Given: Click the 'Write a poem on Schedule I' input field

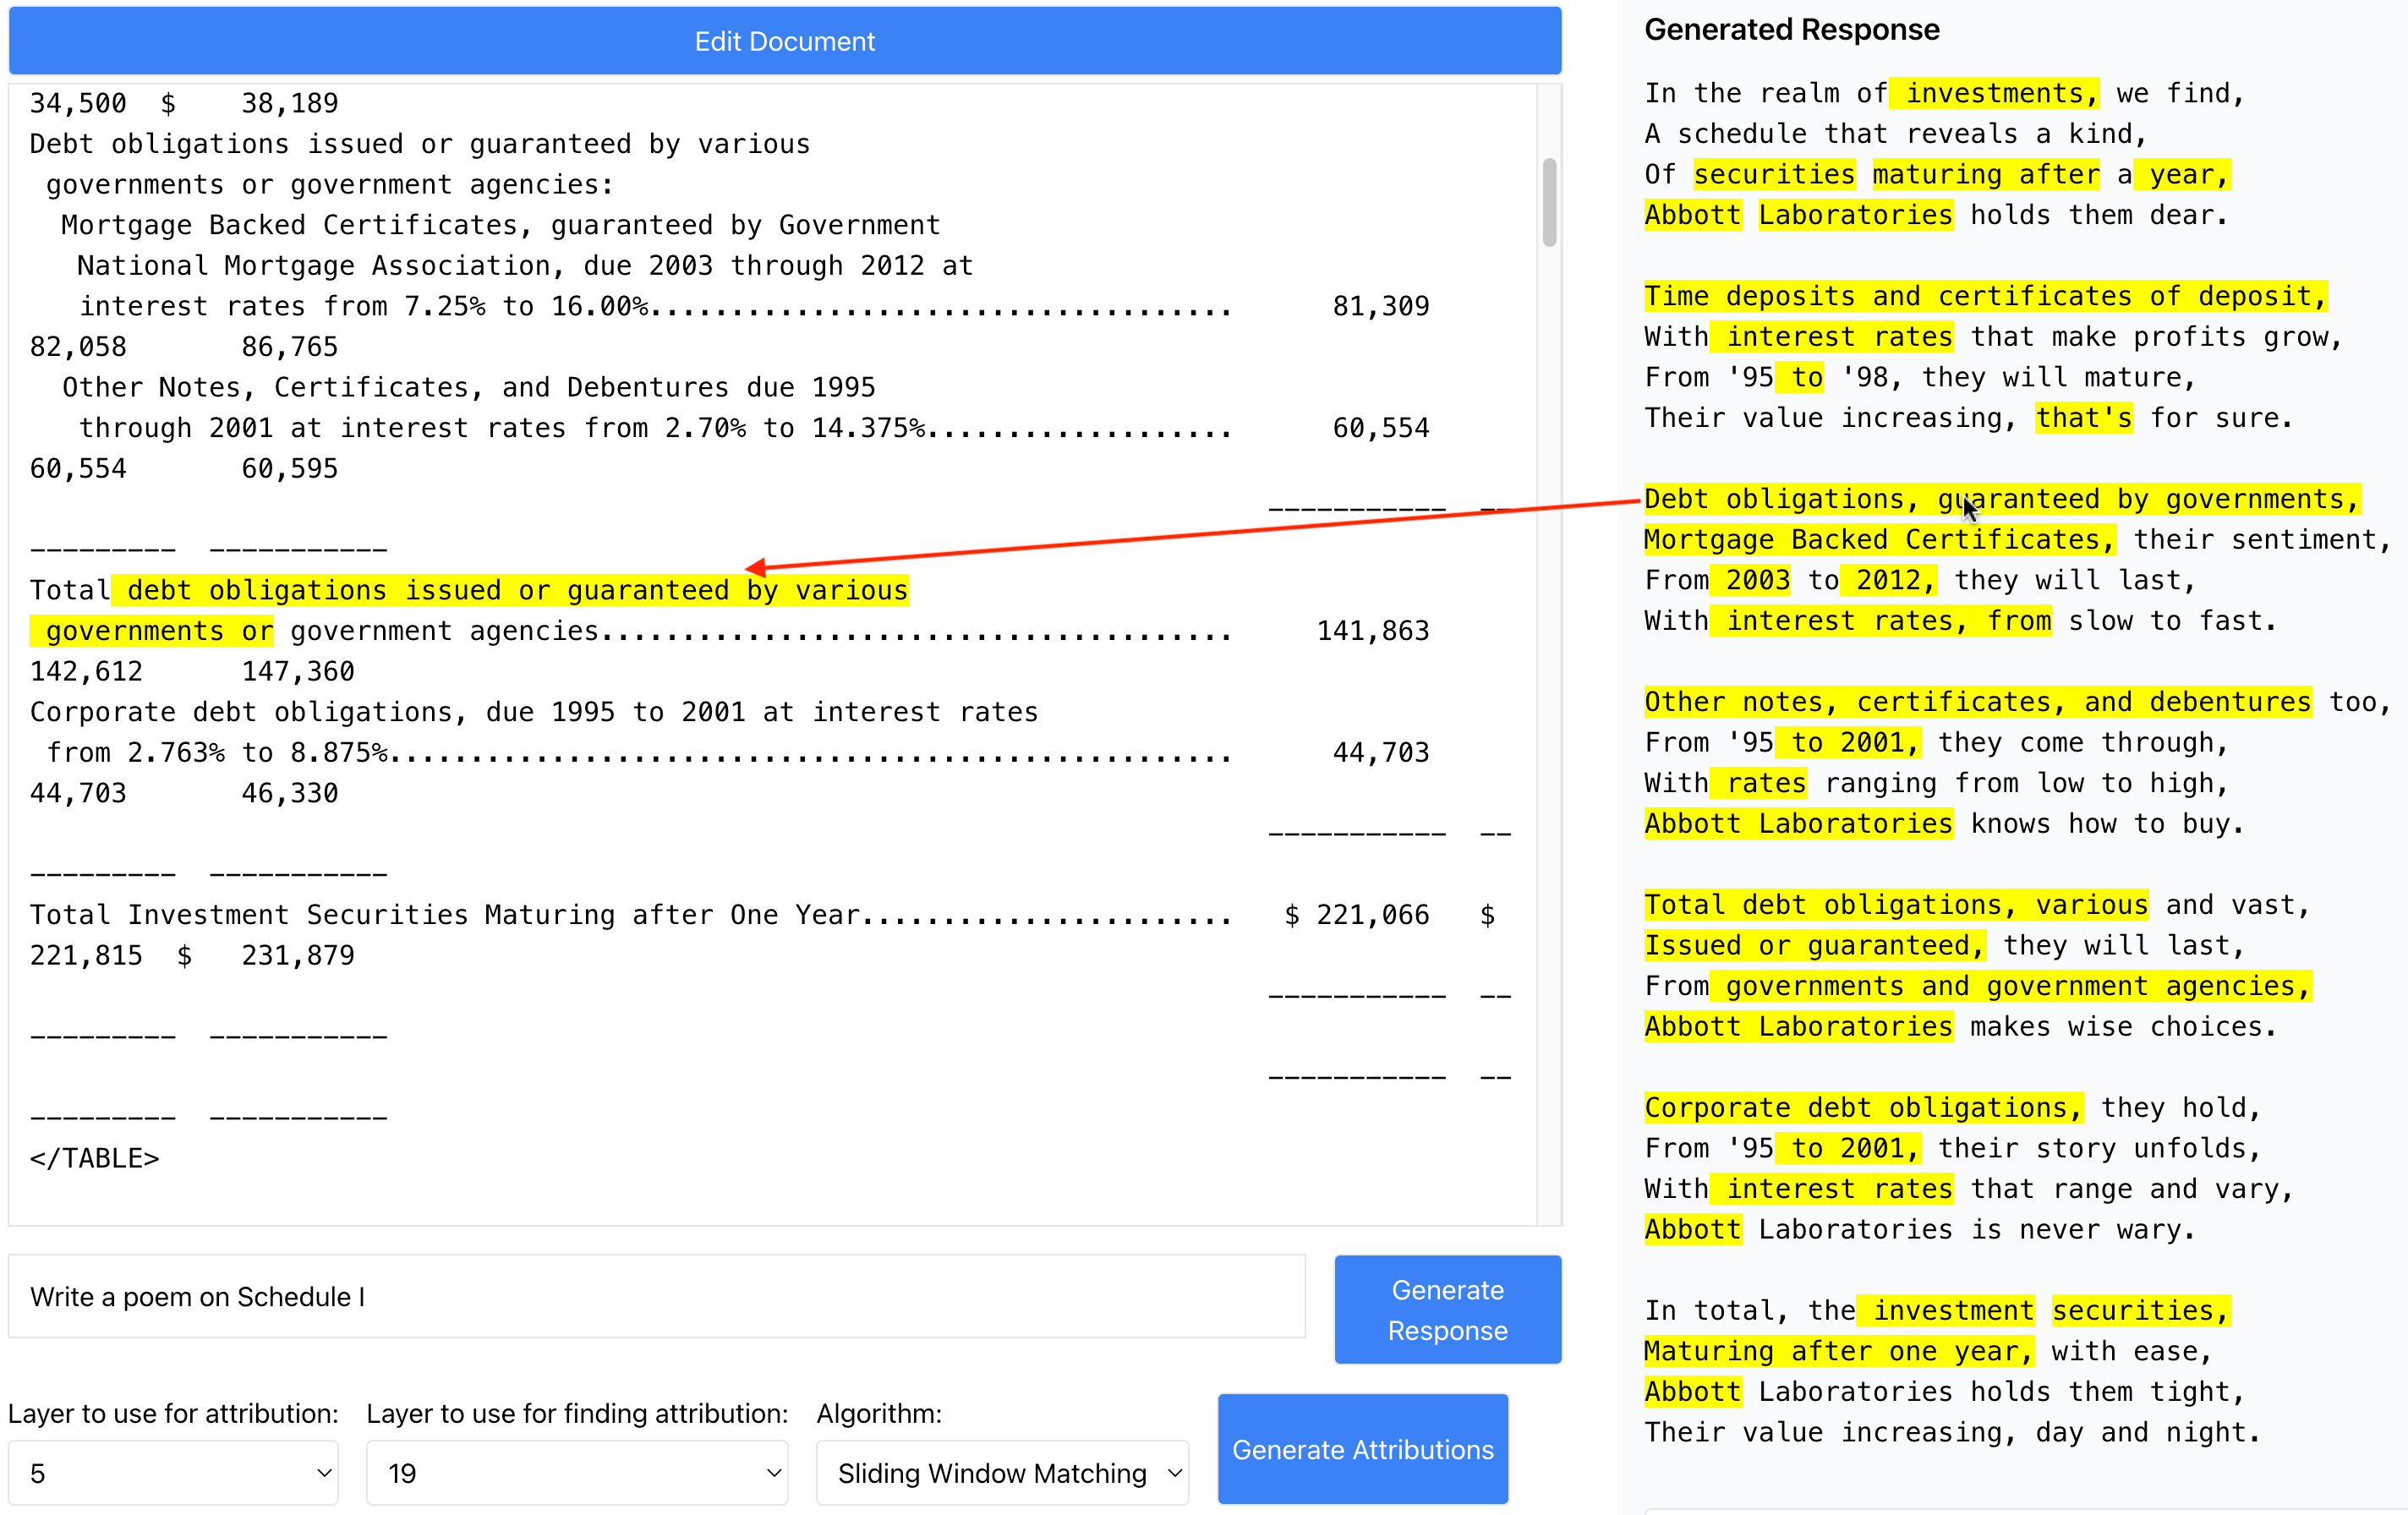Looking at the screenshot, I should pyautogui.click(x=656, y=1296).
